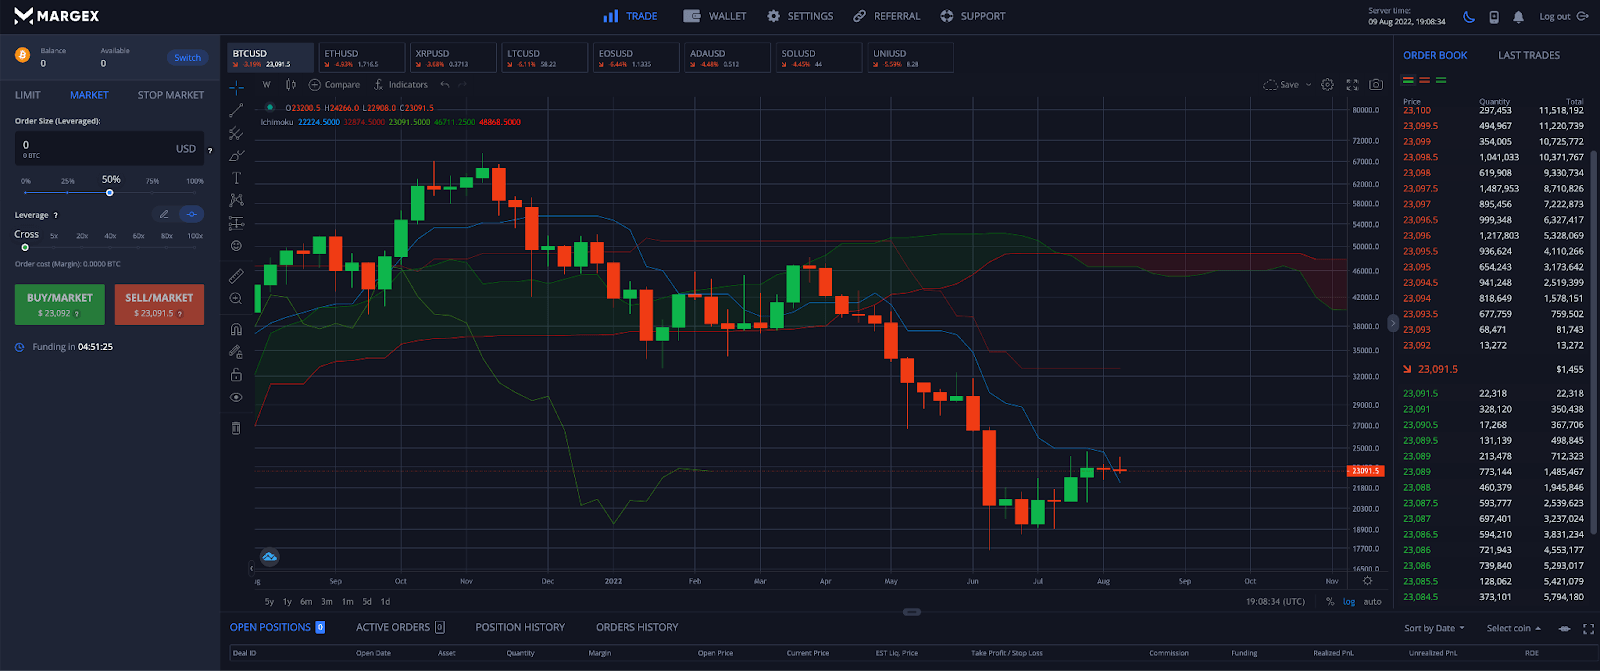Toggle stay in drawing mode
1600x671 pixels.
(x=236, y=352)
